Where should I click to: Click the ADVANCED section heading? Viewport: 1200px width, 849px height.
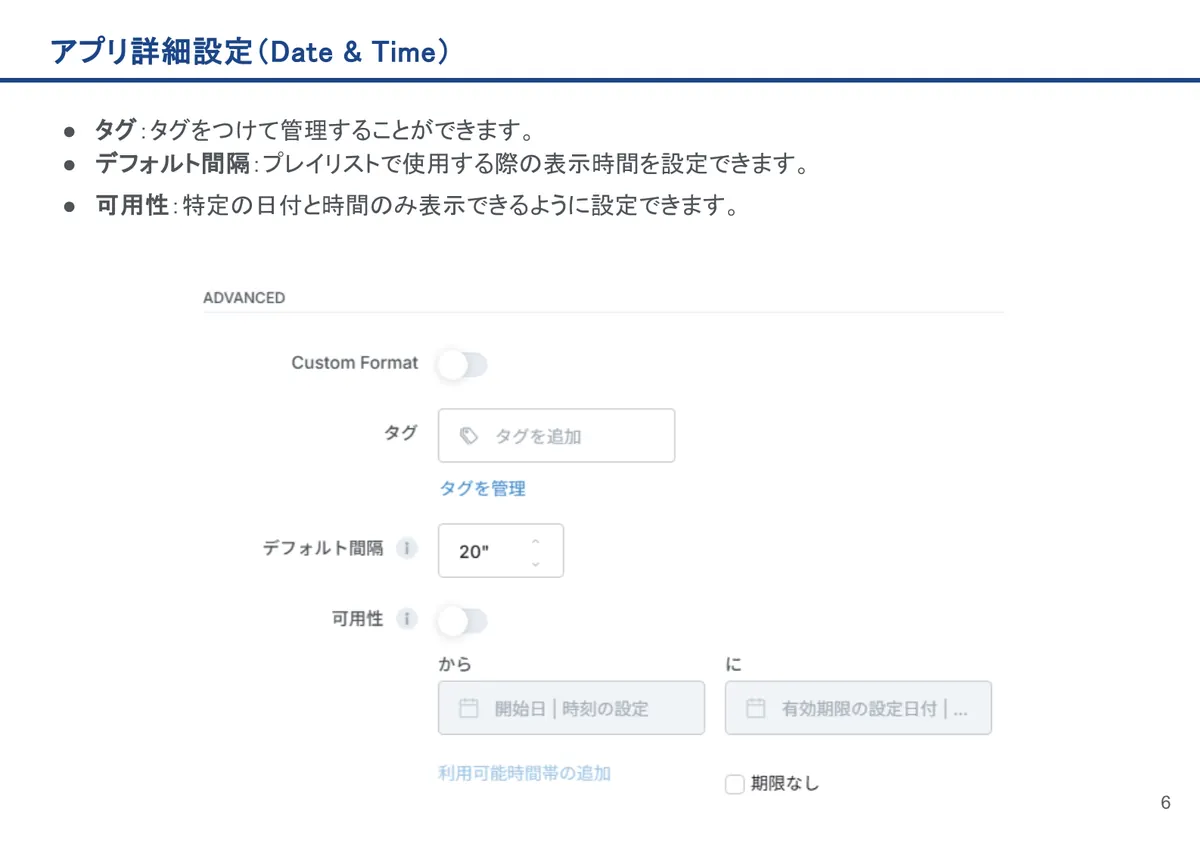tap(244, 298)
